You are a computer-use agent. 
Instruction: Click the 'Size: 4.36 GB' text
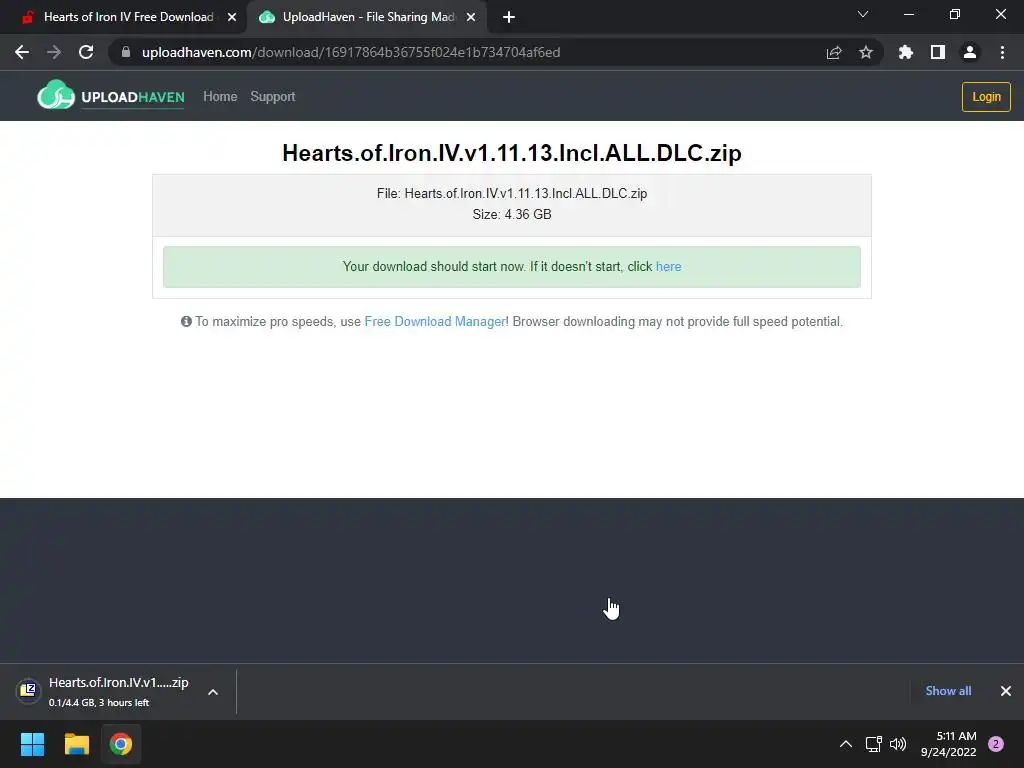[x=512, y=214]
